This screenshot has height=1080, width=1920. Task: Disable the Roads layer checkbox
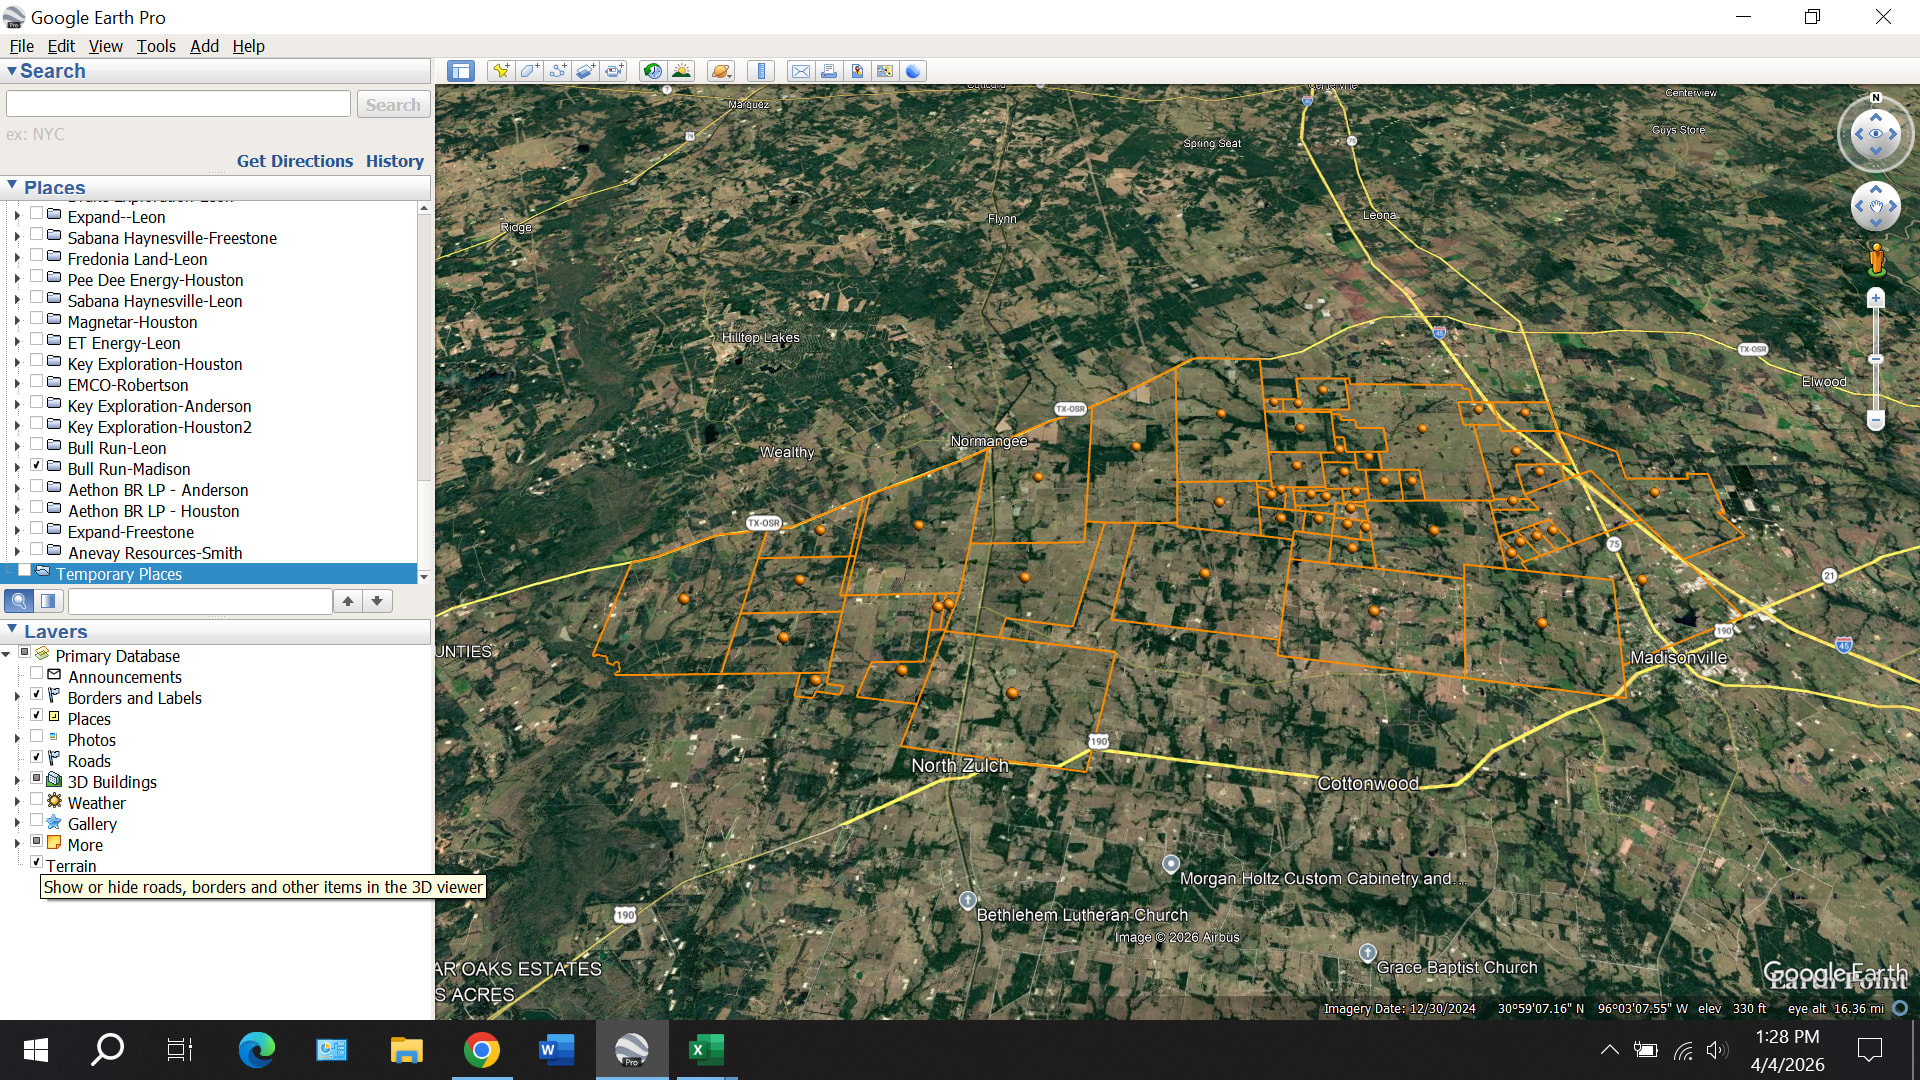coord(37,758)
